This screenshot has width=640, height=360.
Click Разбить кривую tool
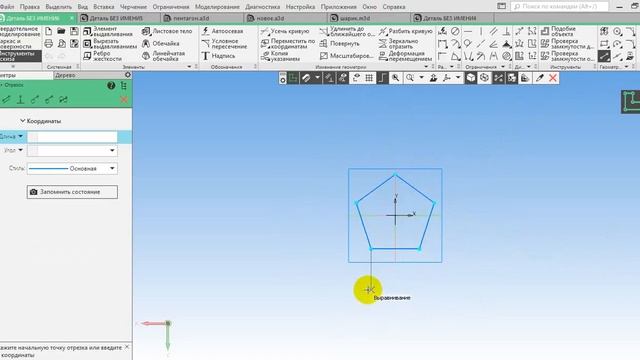coord(406,31)
